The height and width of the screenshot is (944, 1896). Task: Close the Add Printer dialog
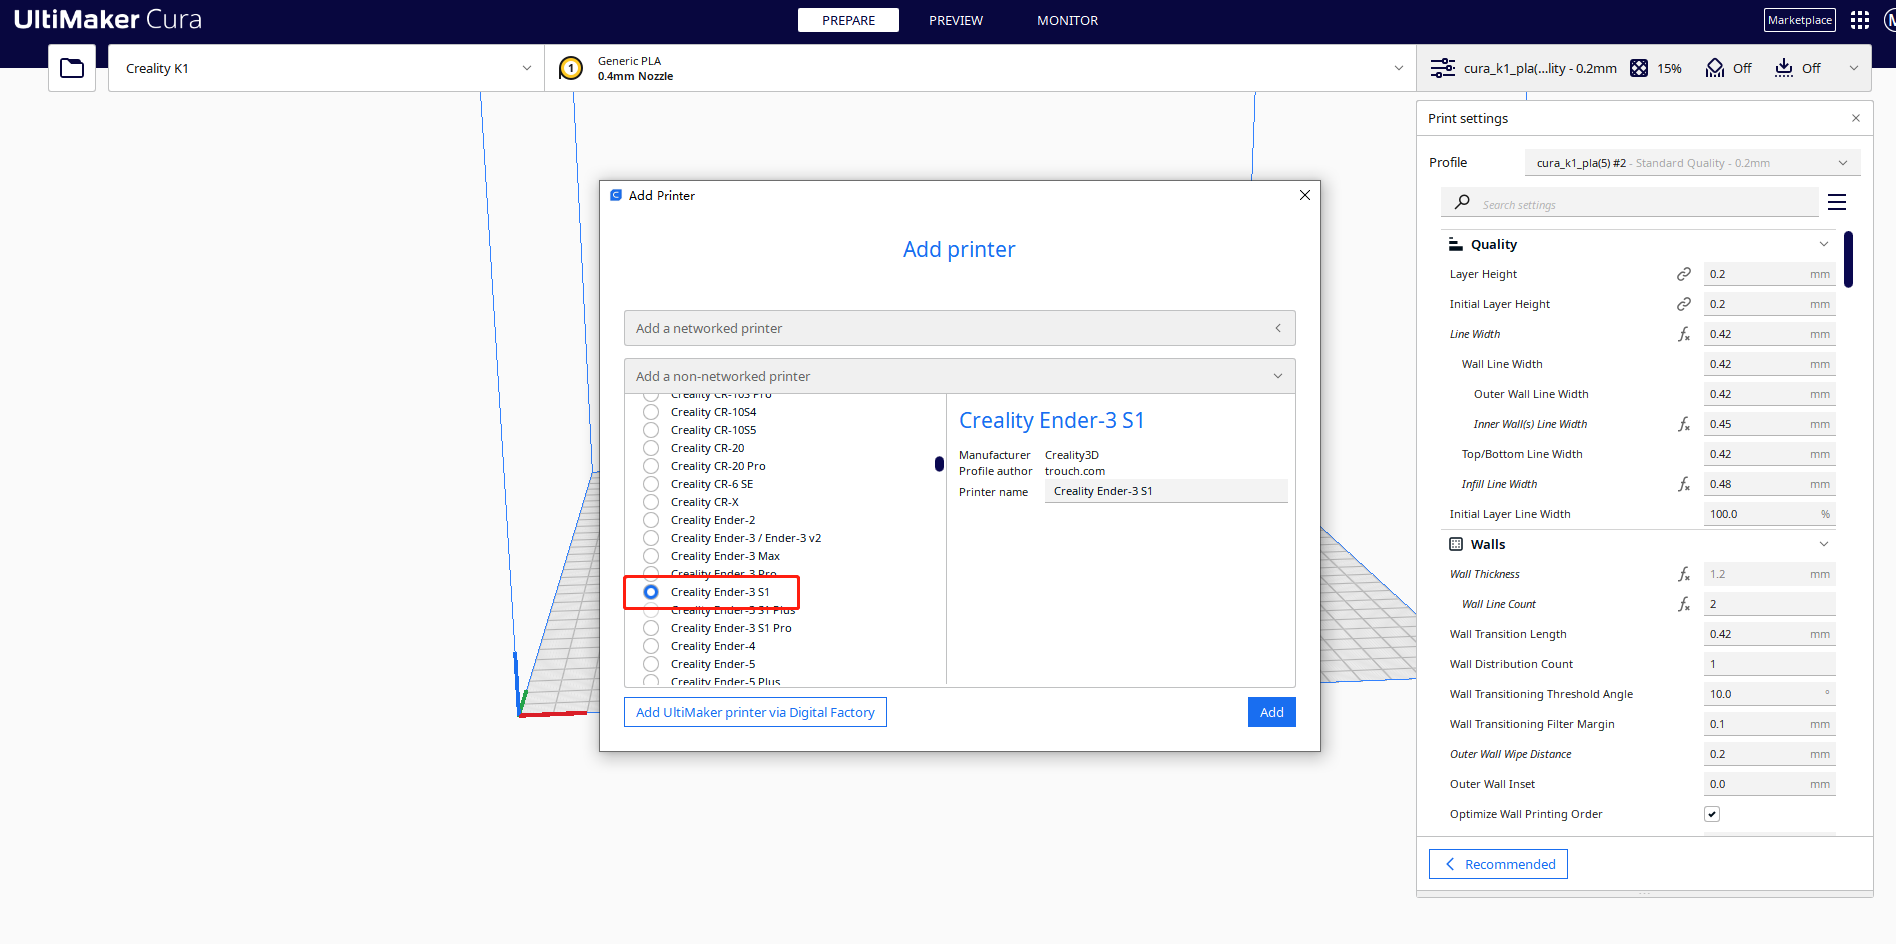click(x=1305, y=195)
